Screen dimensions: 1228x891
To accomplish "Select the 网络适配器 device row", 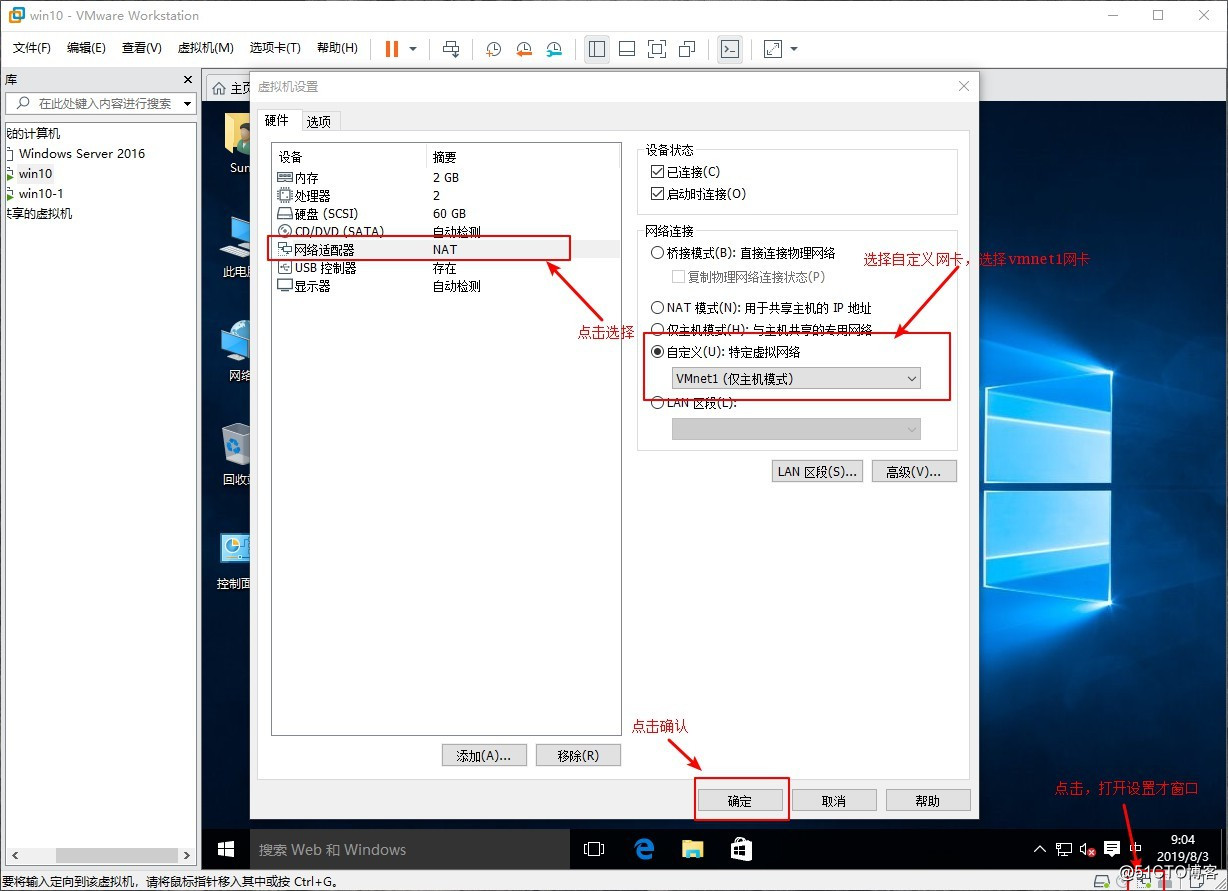I will click(x=446, y=249).
